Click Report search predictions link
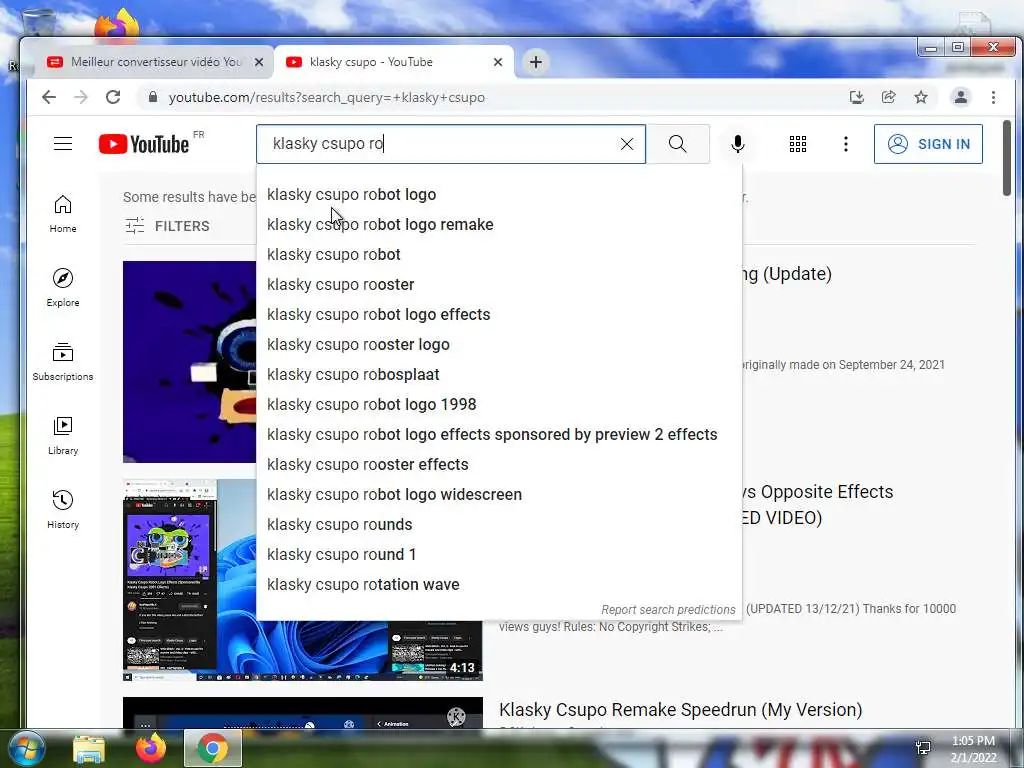 pos(668,609)
